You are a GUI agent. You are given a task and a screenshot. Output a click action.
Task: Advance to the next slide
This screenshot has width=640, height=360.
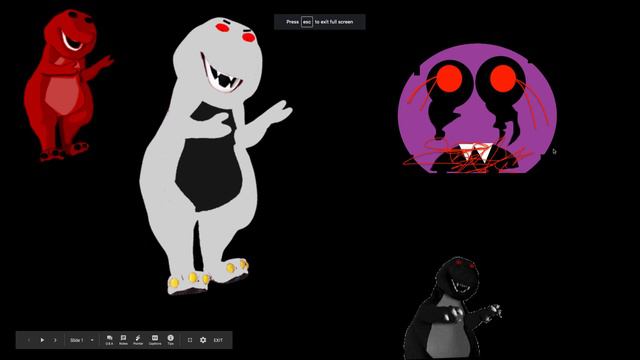(55, 340)
